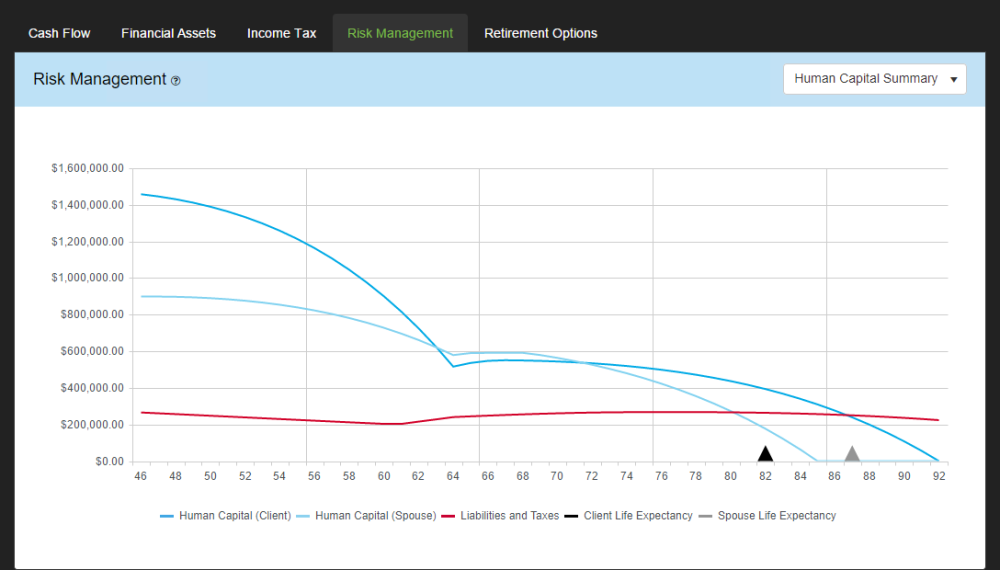Open the Cash Flow tab
The height and width of the screenshot is (570, 1000).
coord(59,33)
